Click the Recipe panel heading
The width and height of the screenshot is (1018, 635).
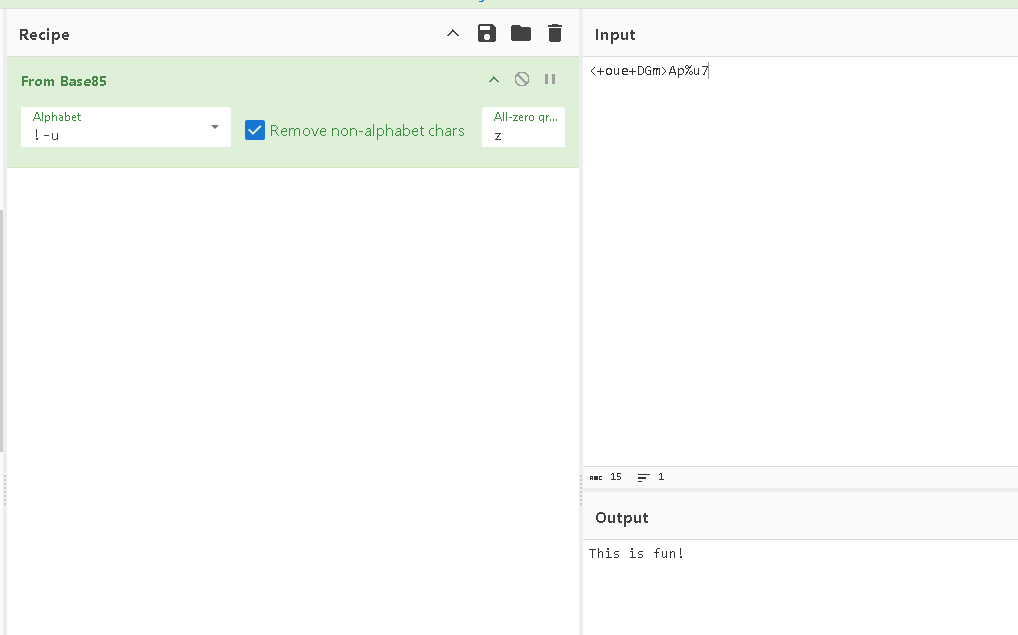click(44, 35)
